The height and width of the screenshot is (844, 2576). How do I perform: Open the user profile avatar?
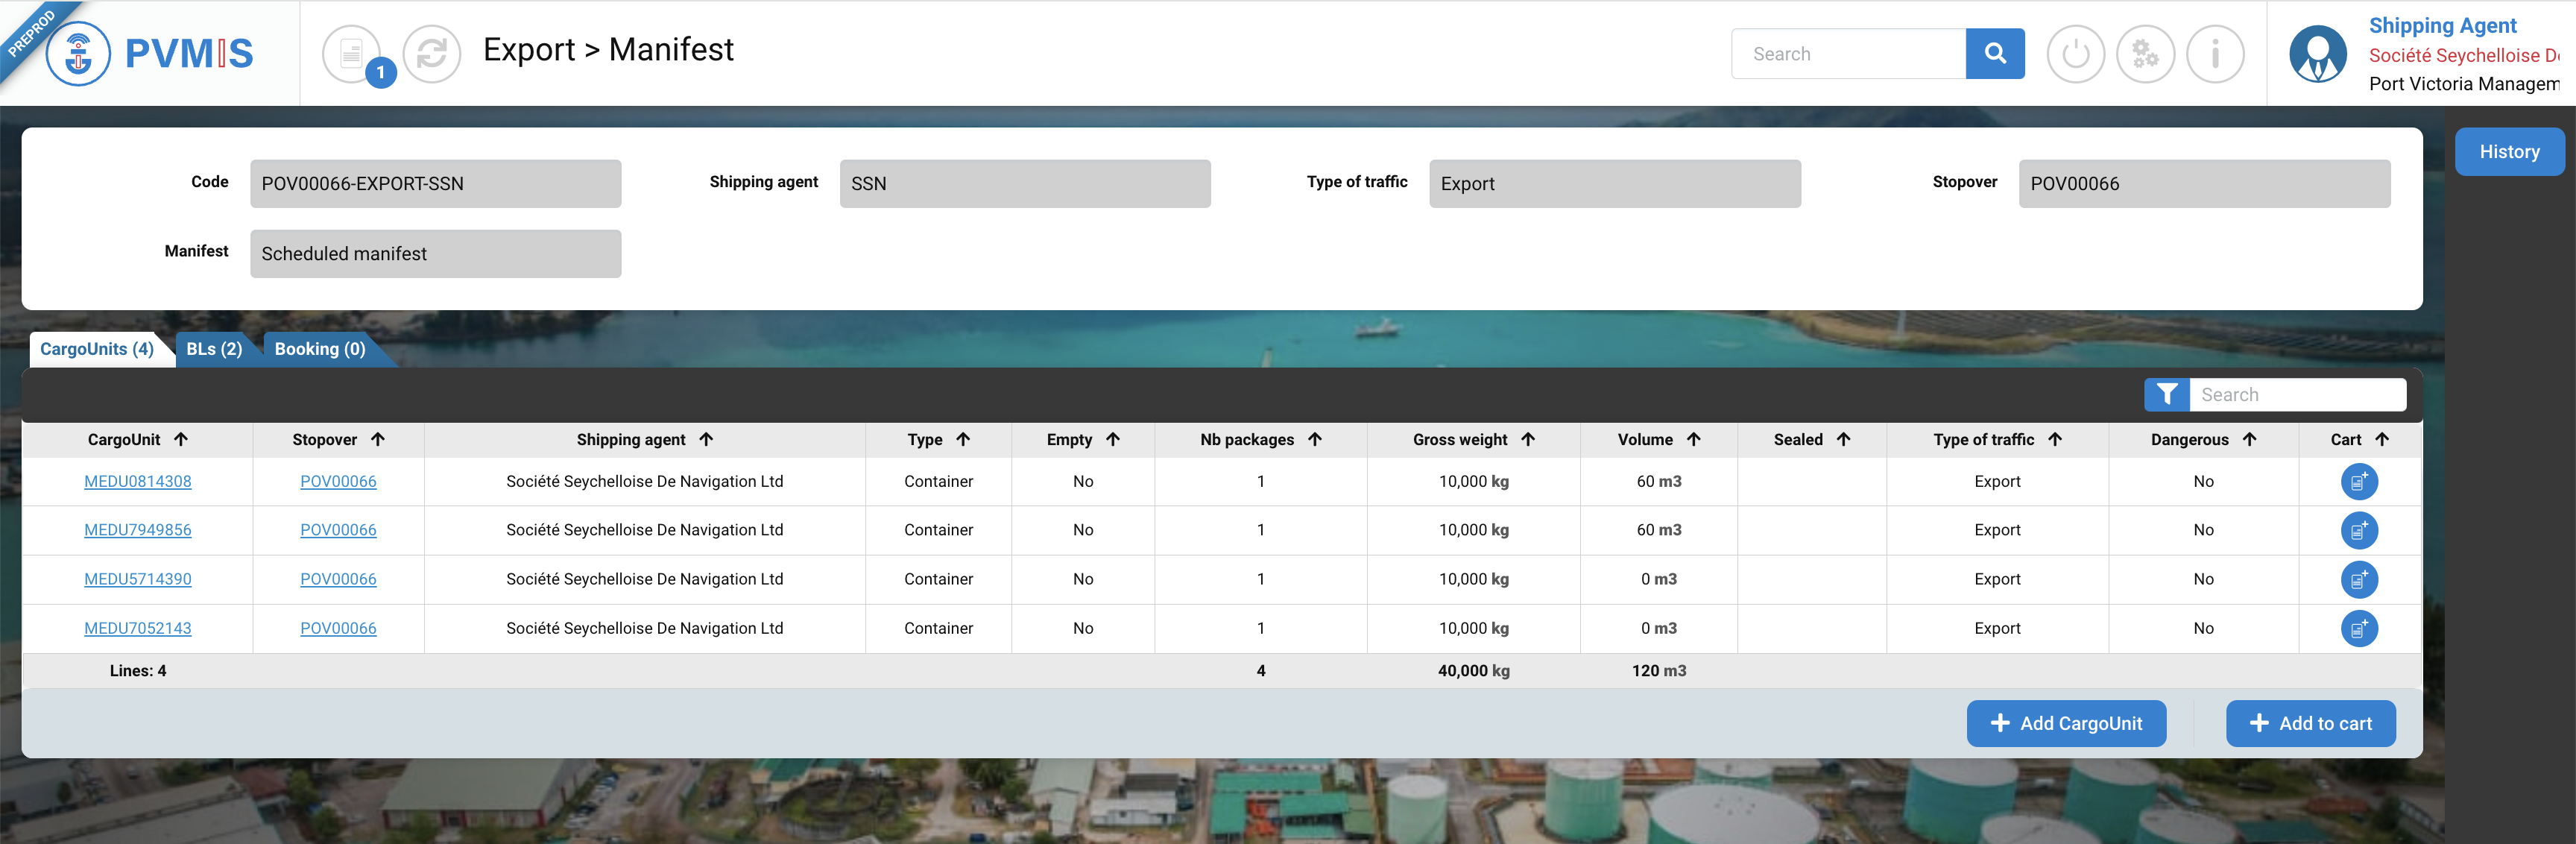pos(2317,54)
